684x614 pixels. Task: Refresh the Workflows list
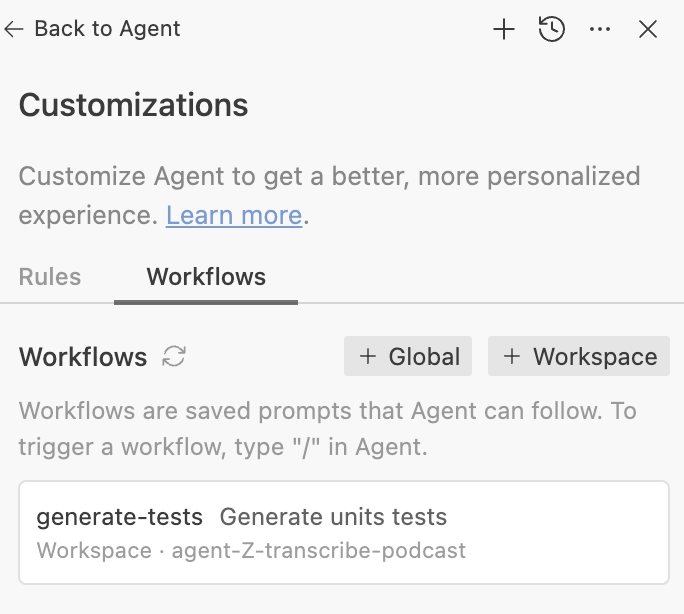pyautogui.click(x=174, y=356)
